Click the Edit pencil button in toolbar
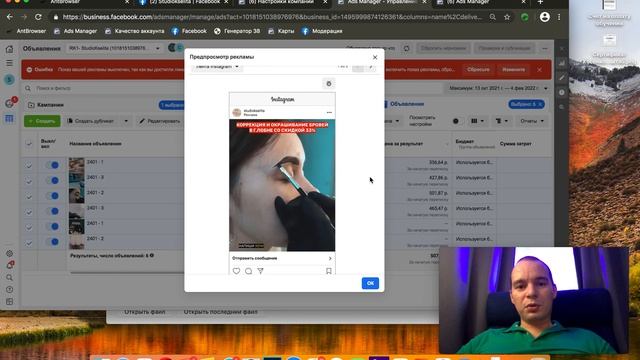This screenshot has width=640, height=360. pyautogui.click(x=159, y=121)
